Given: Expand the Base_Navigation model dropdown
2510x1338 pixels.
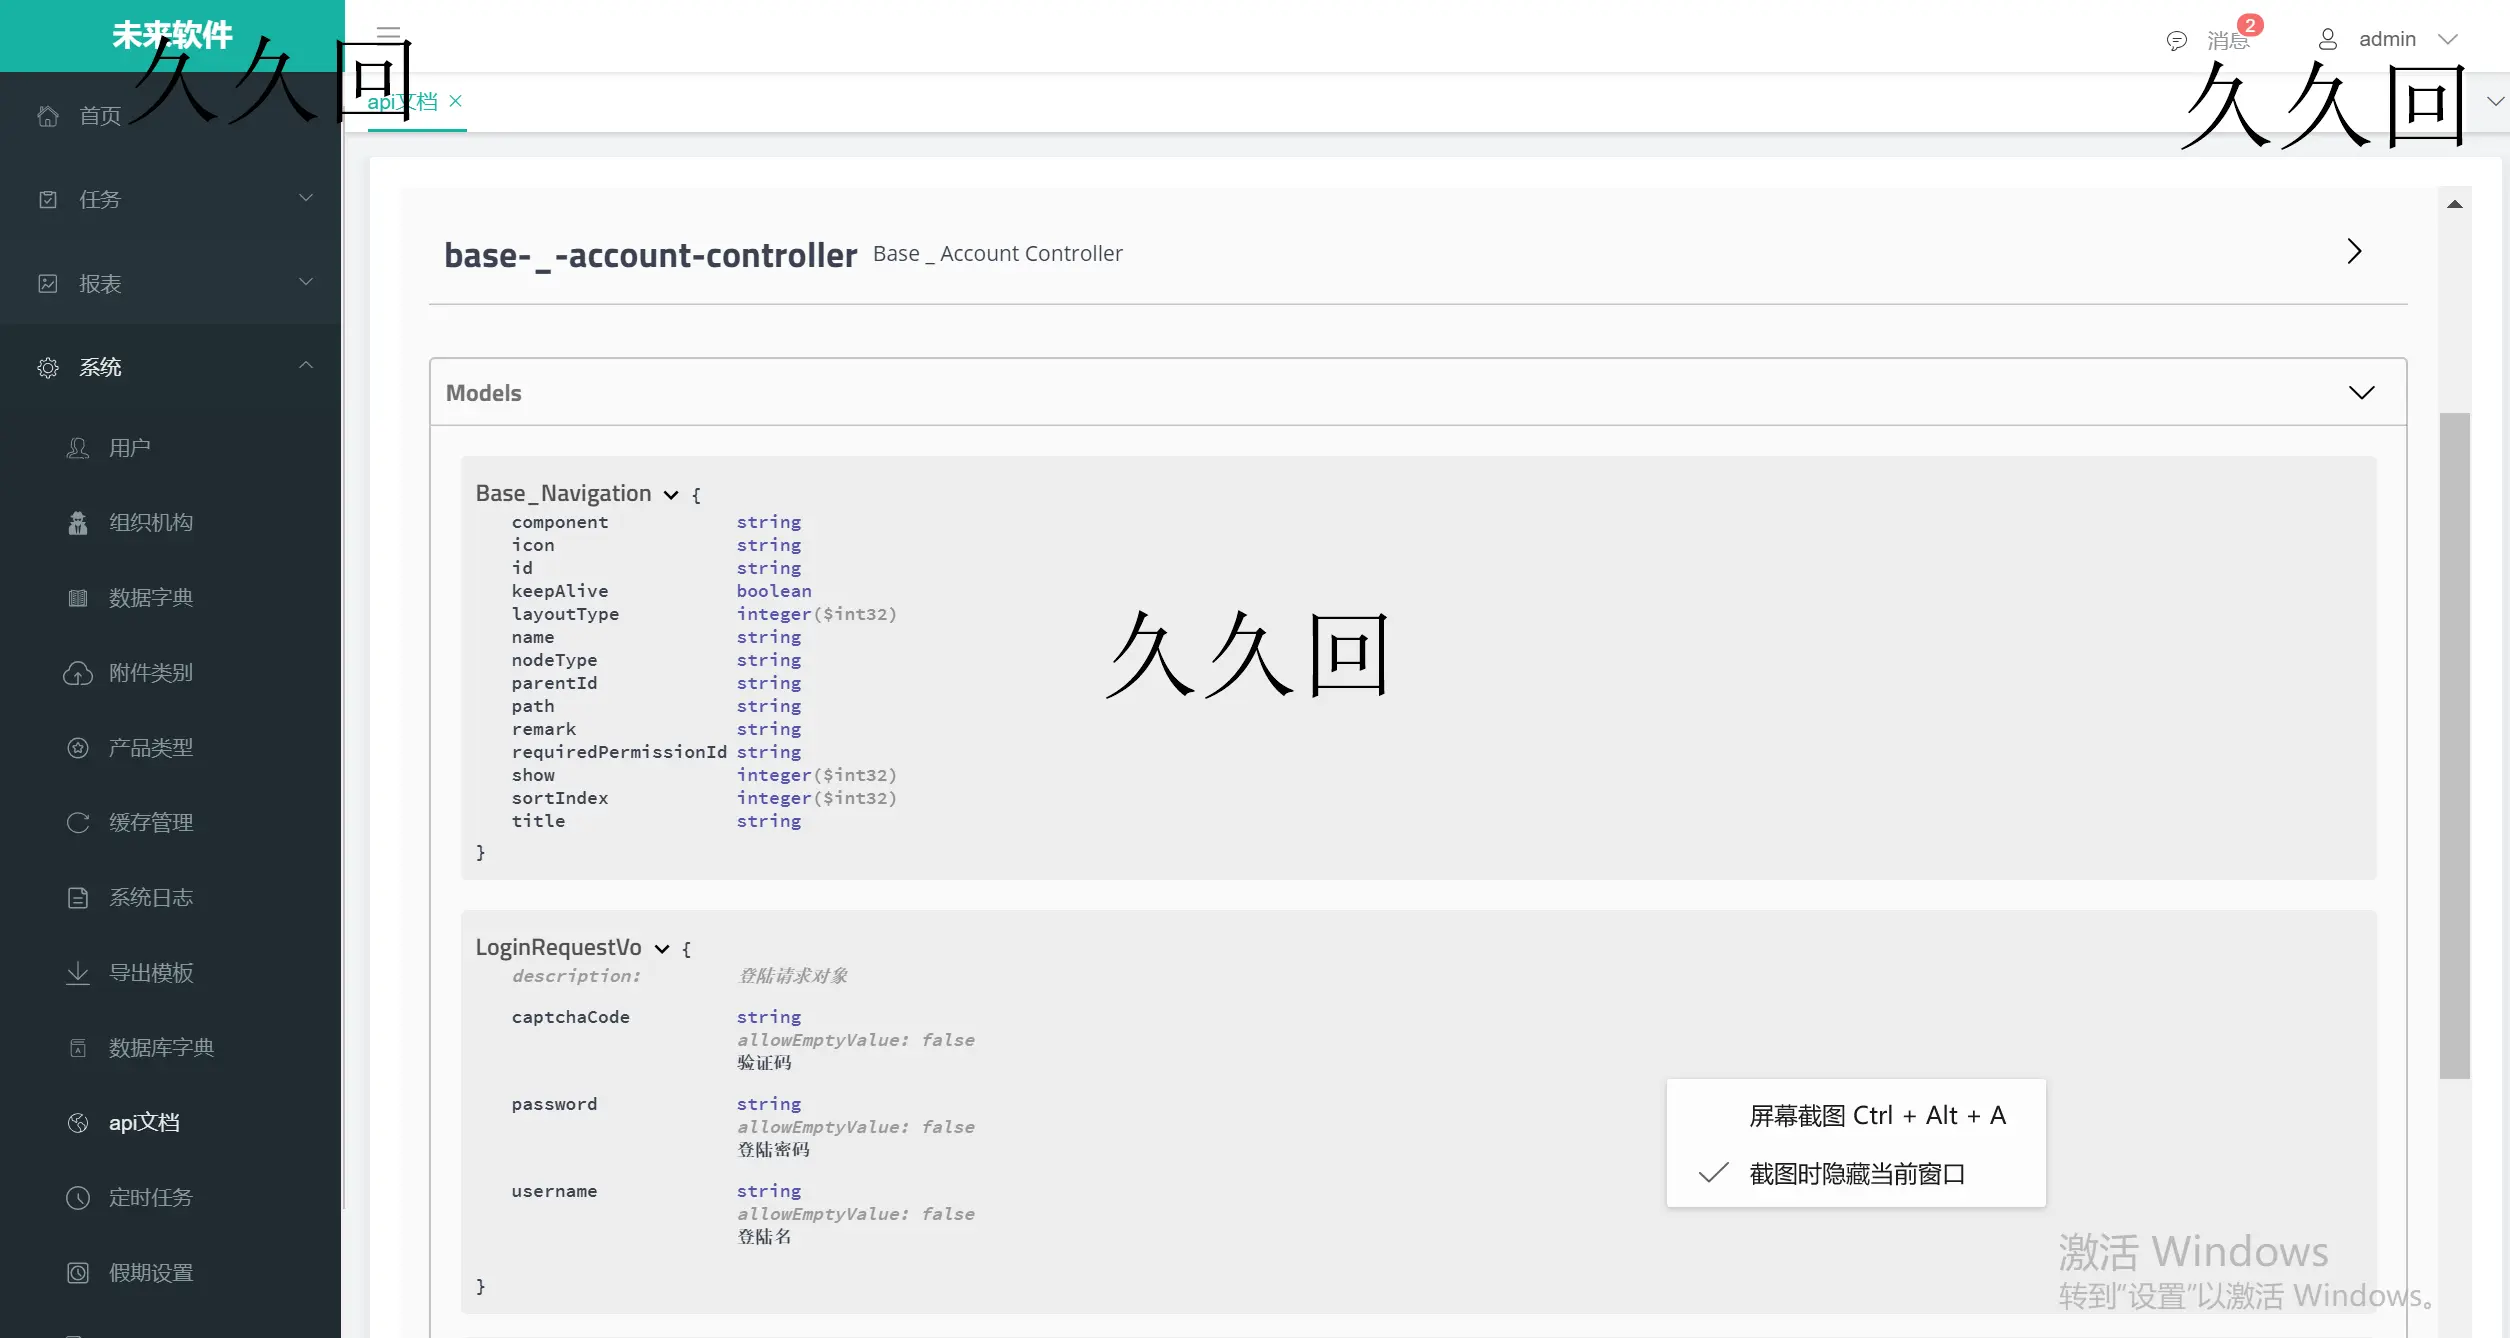Looking at the screenshot, I should (670, 494).
